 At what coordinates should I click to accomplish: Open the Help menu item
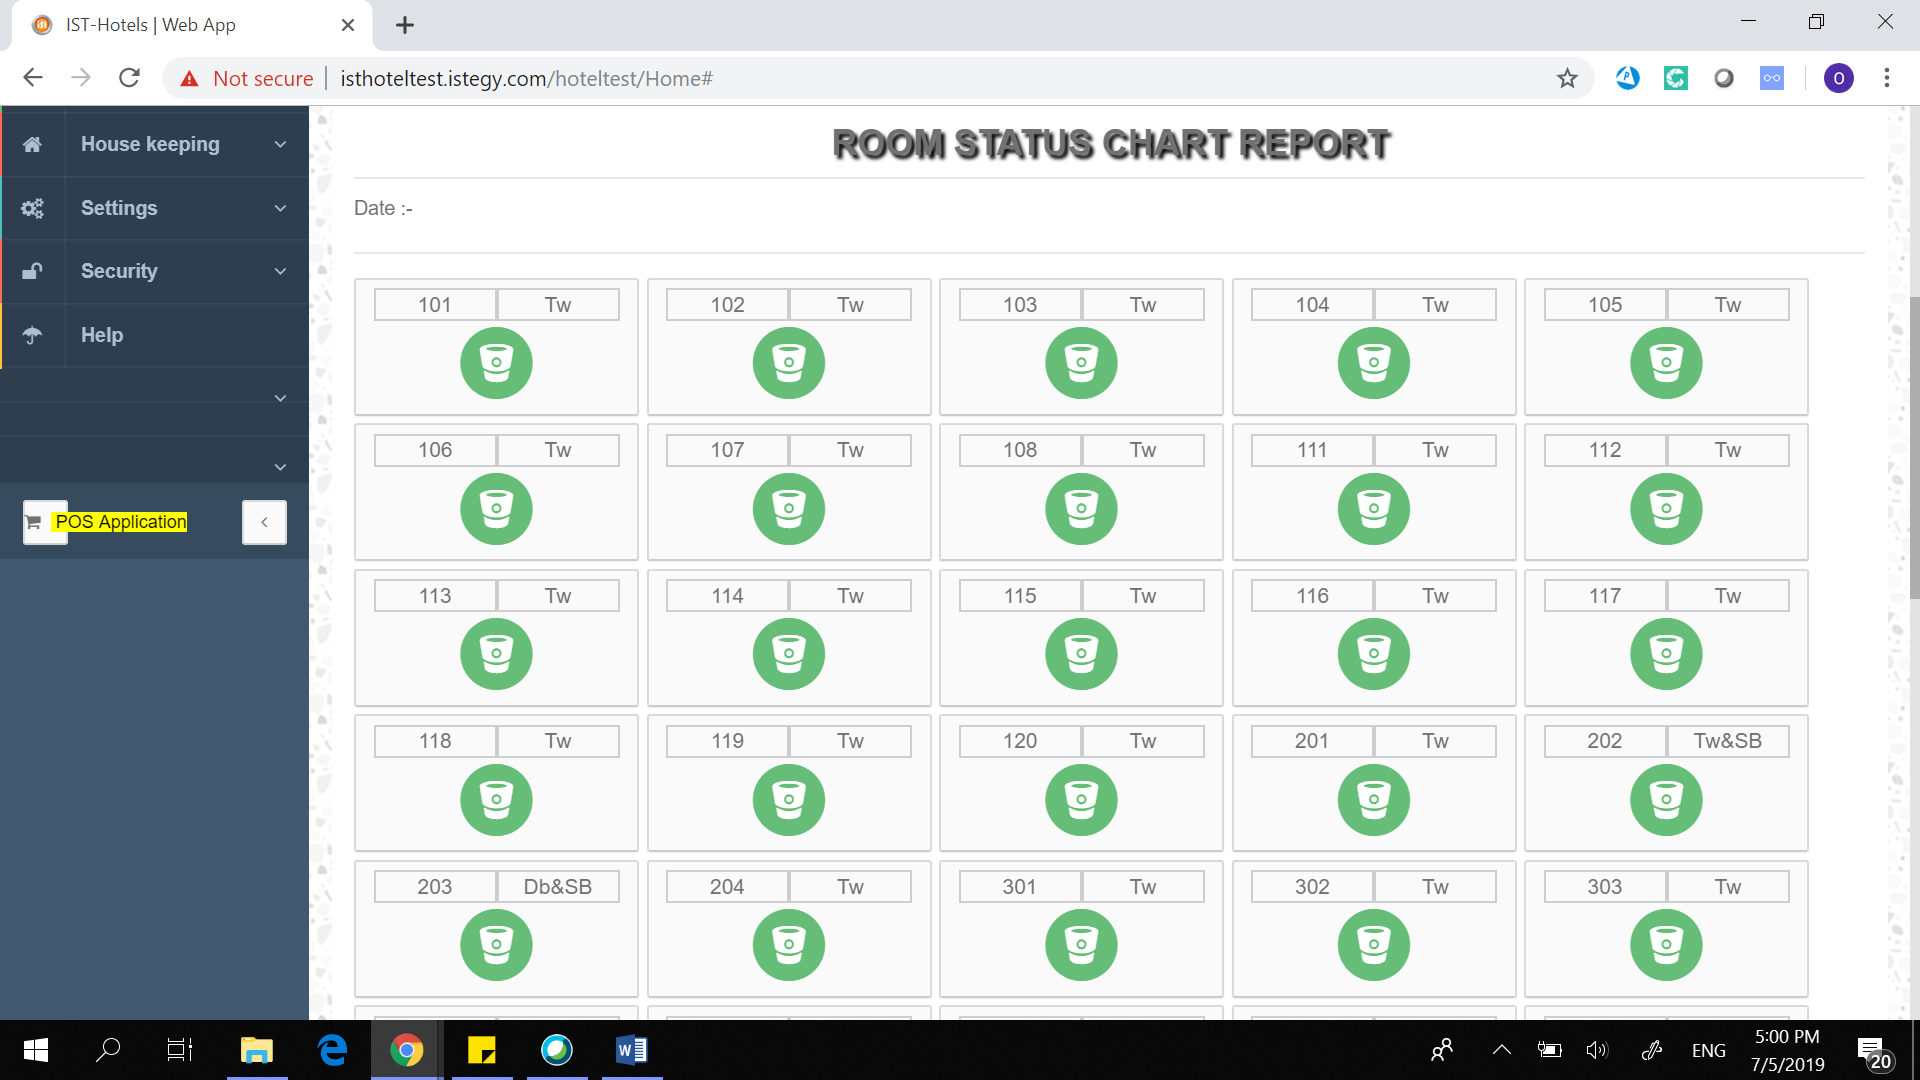coord(102,335)
